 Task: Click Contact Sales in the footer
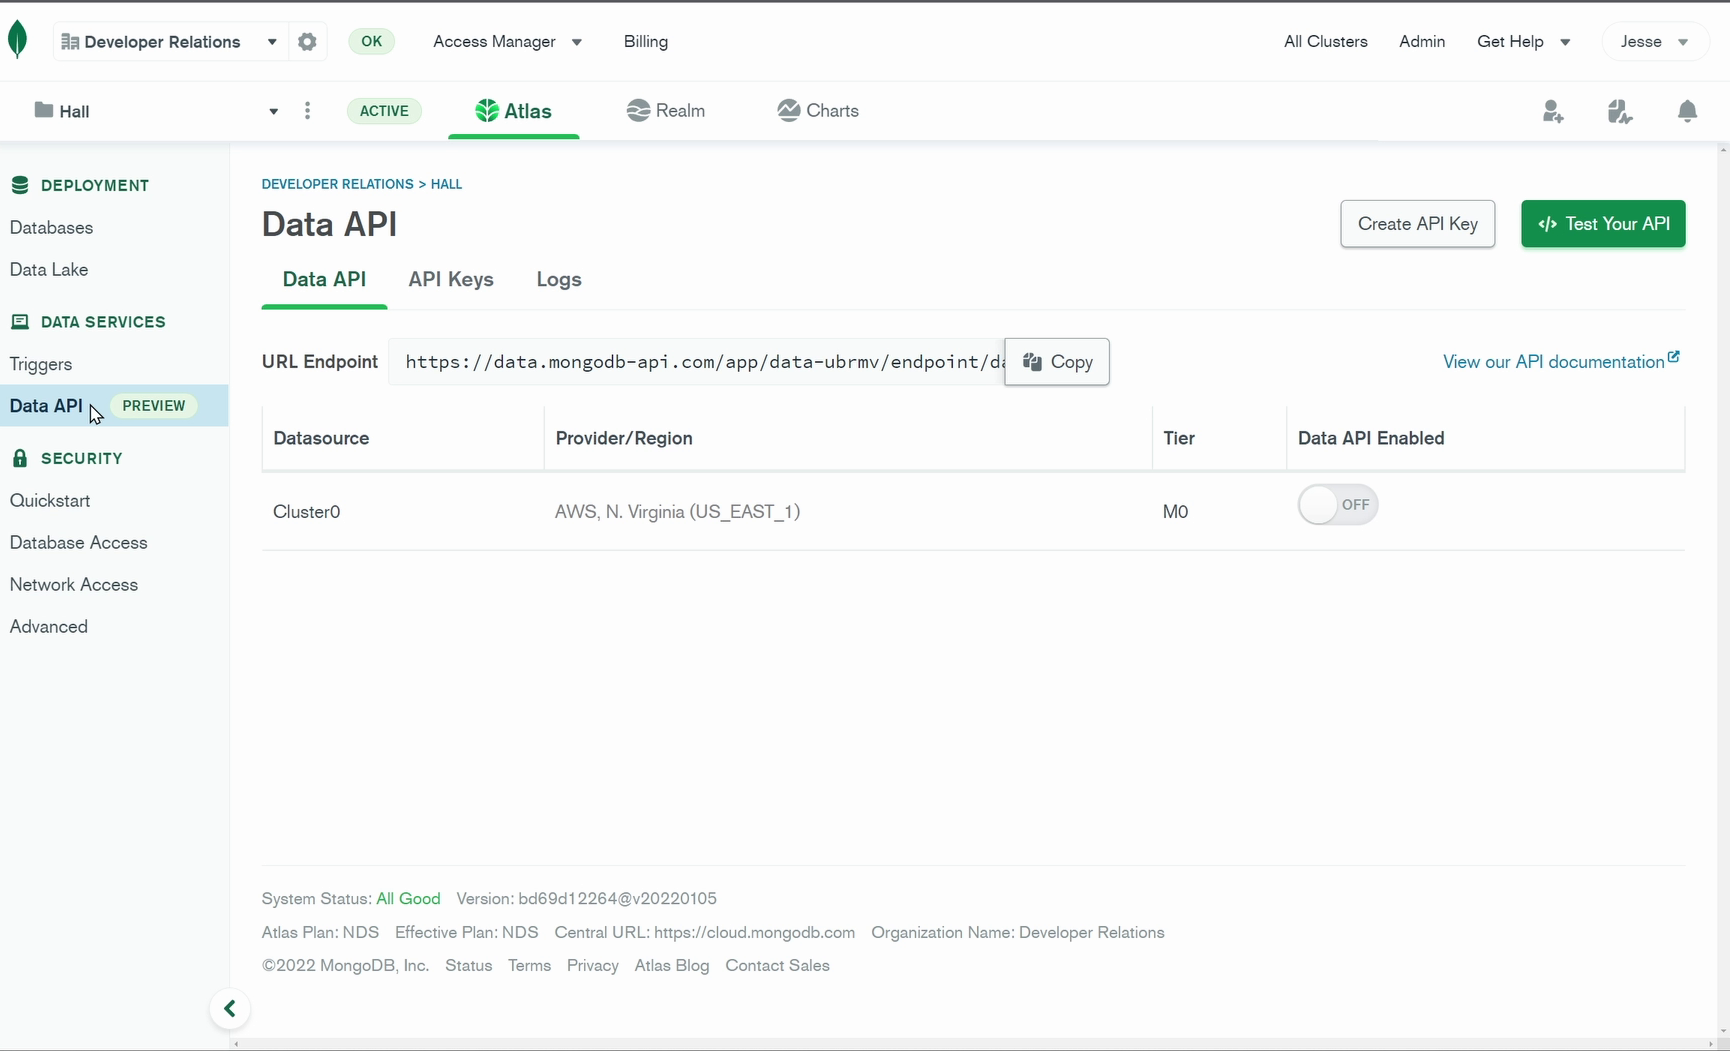(x=777, y=966)
